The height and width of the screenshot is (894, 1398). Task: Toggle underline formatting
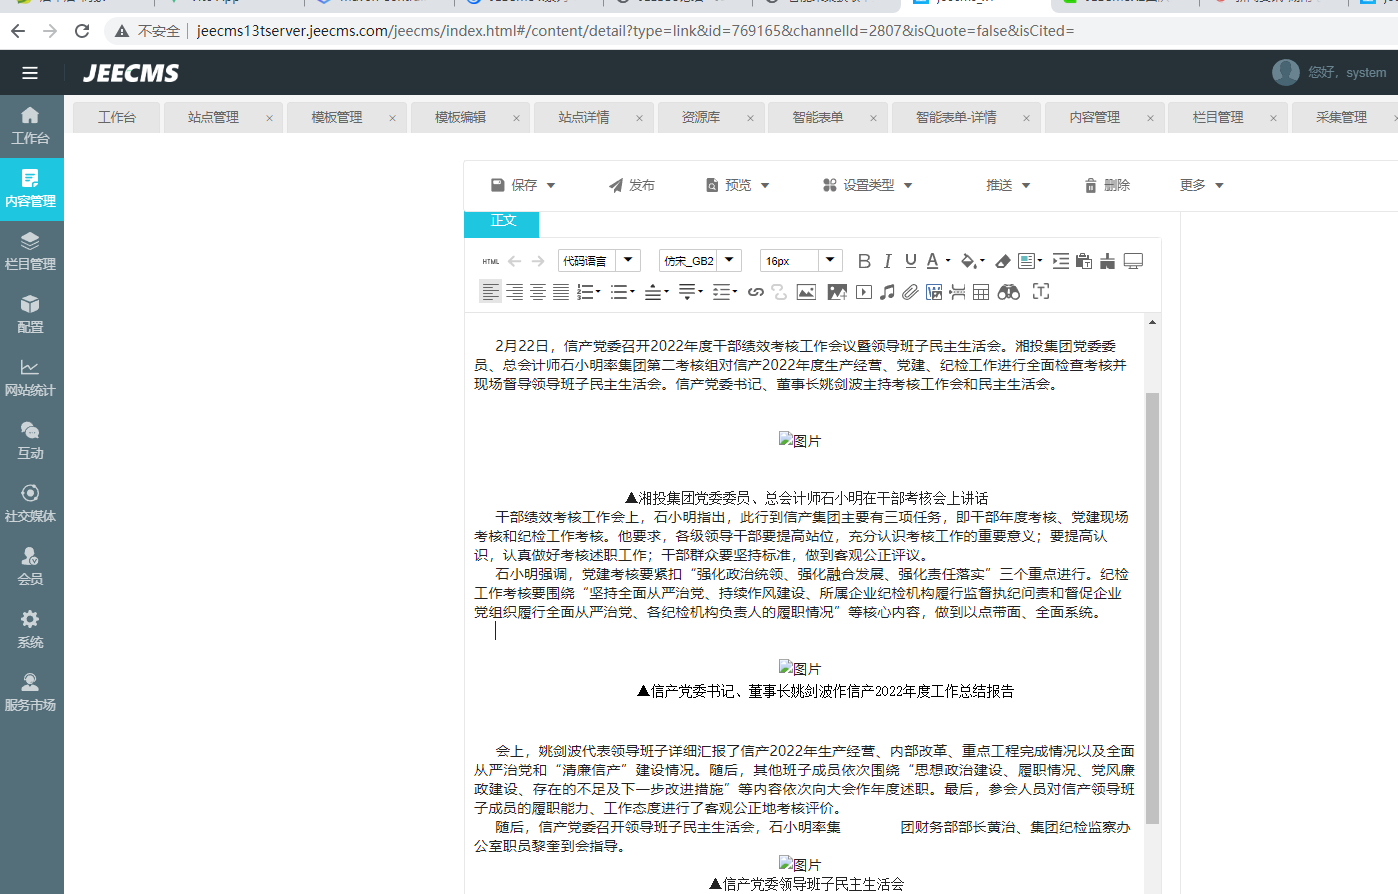(910, 261)
